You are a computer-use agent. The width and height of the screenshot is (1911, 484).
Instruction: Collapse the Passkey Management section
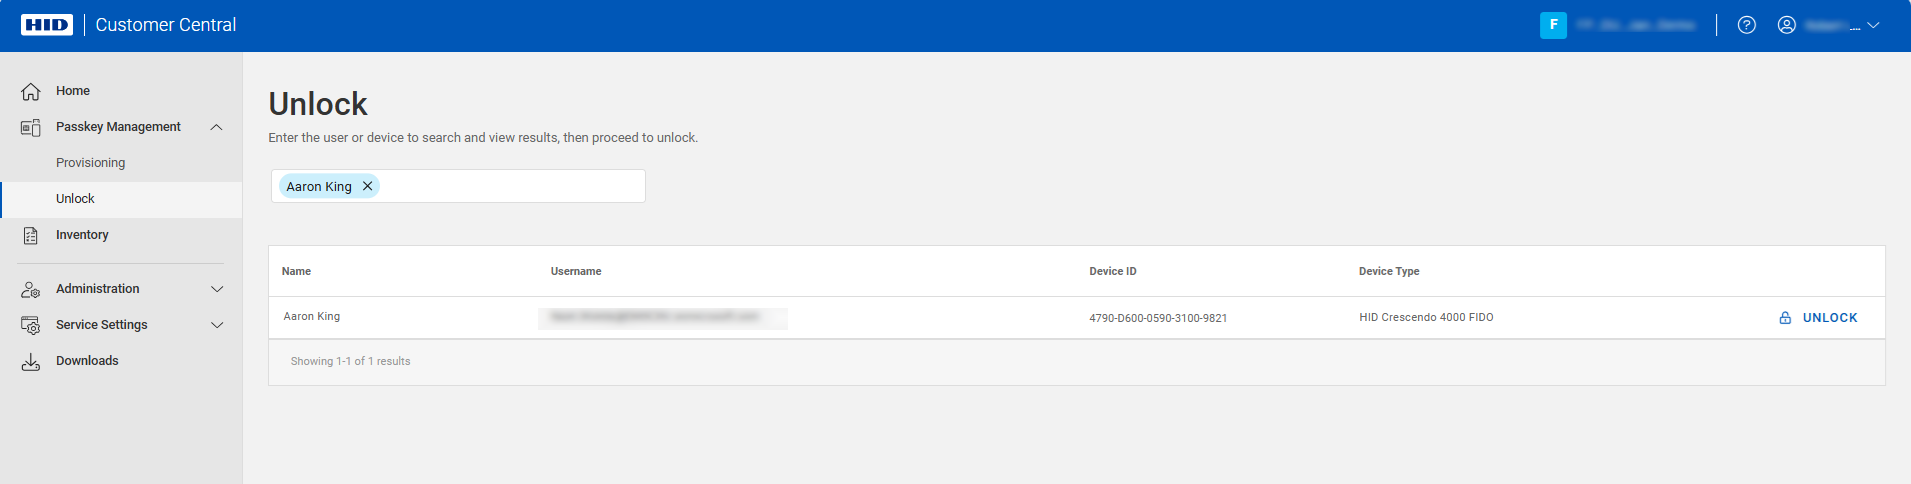pyautogui.click(x=216, y=127)
